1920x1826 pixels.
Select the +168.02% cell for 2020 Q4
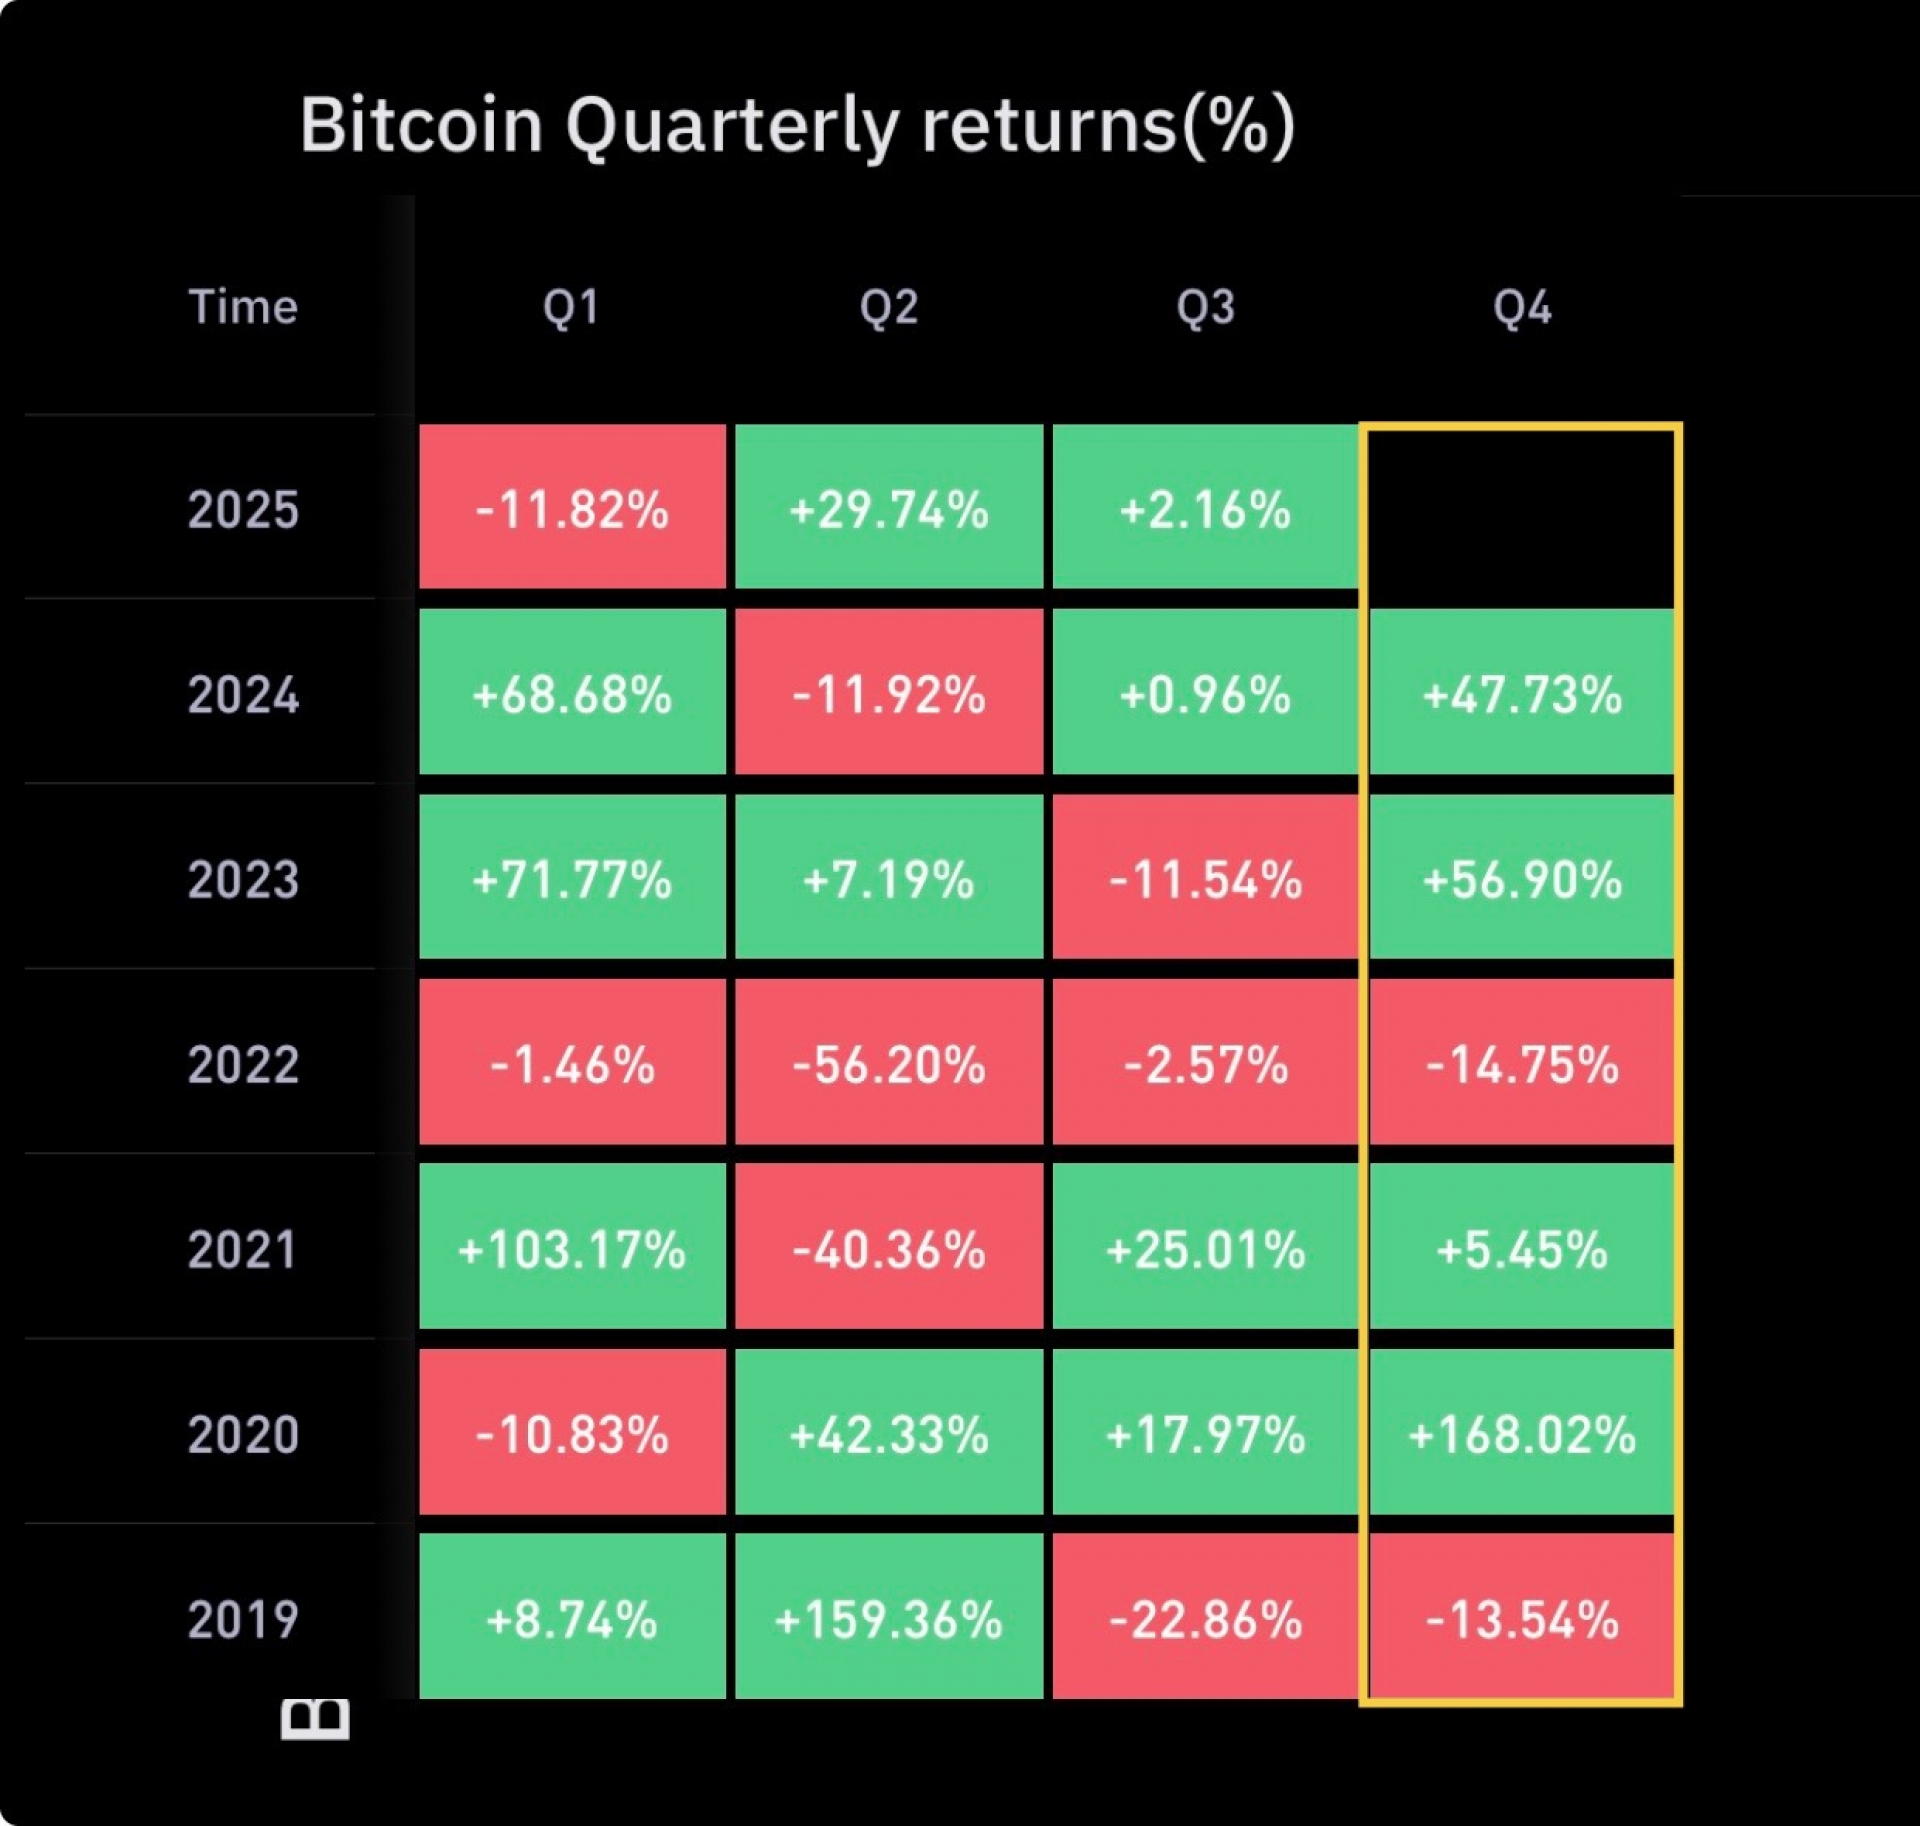pos(1521,1432)
